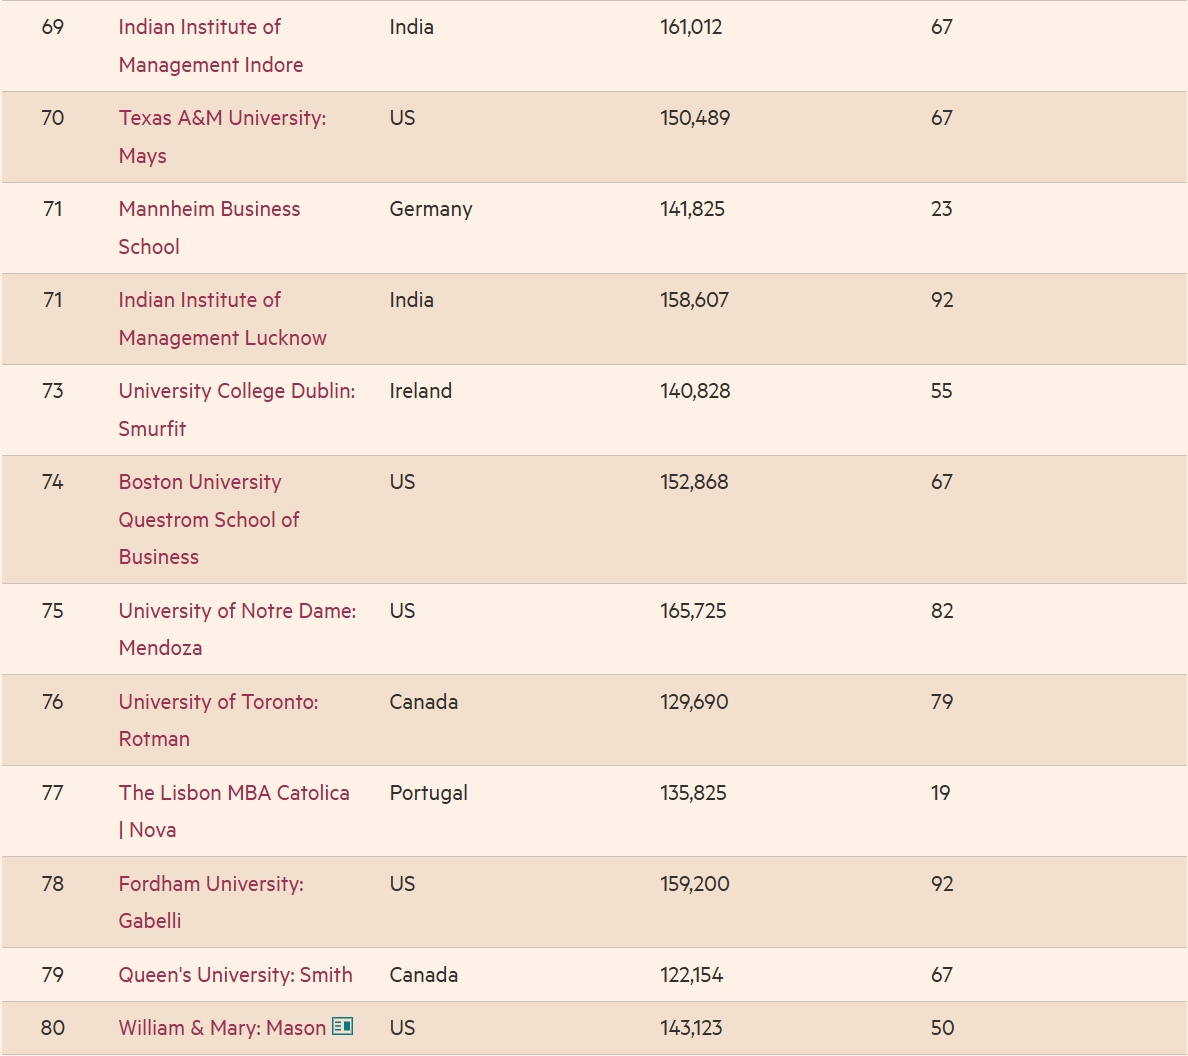The height and width of the screenshot is (1056, 1188).
Task: Click the profile icon beside William & Mary: Mason
Action: (342, 1026)
